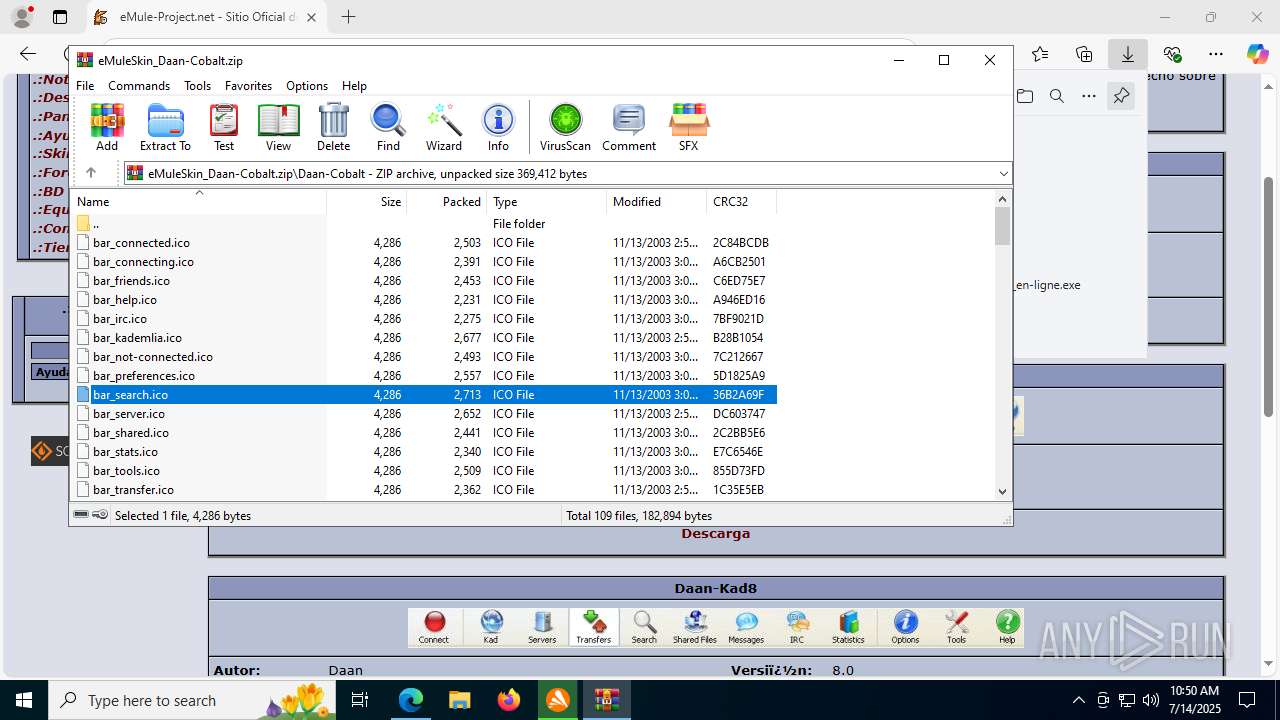The height and width of the screenshot is (720, 1280).
Task: Select bar_search.ico highlighted row
Action: [x=424, y=394]
